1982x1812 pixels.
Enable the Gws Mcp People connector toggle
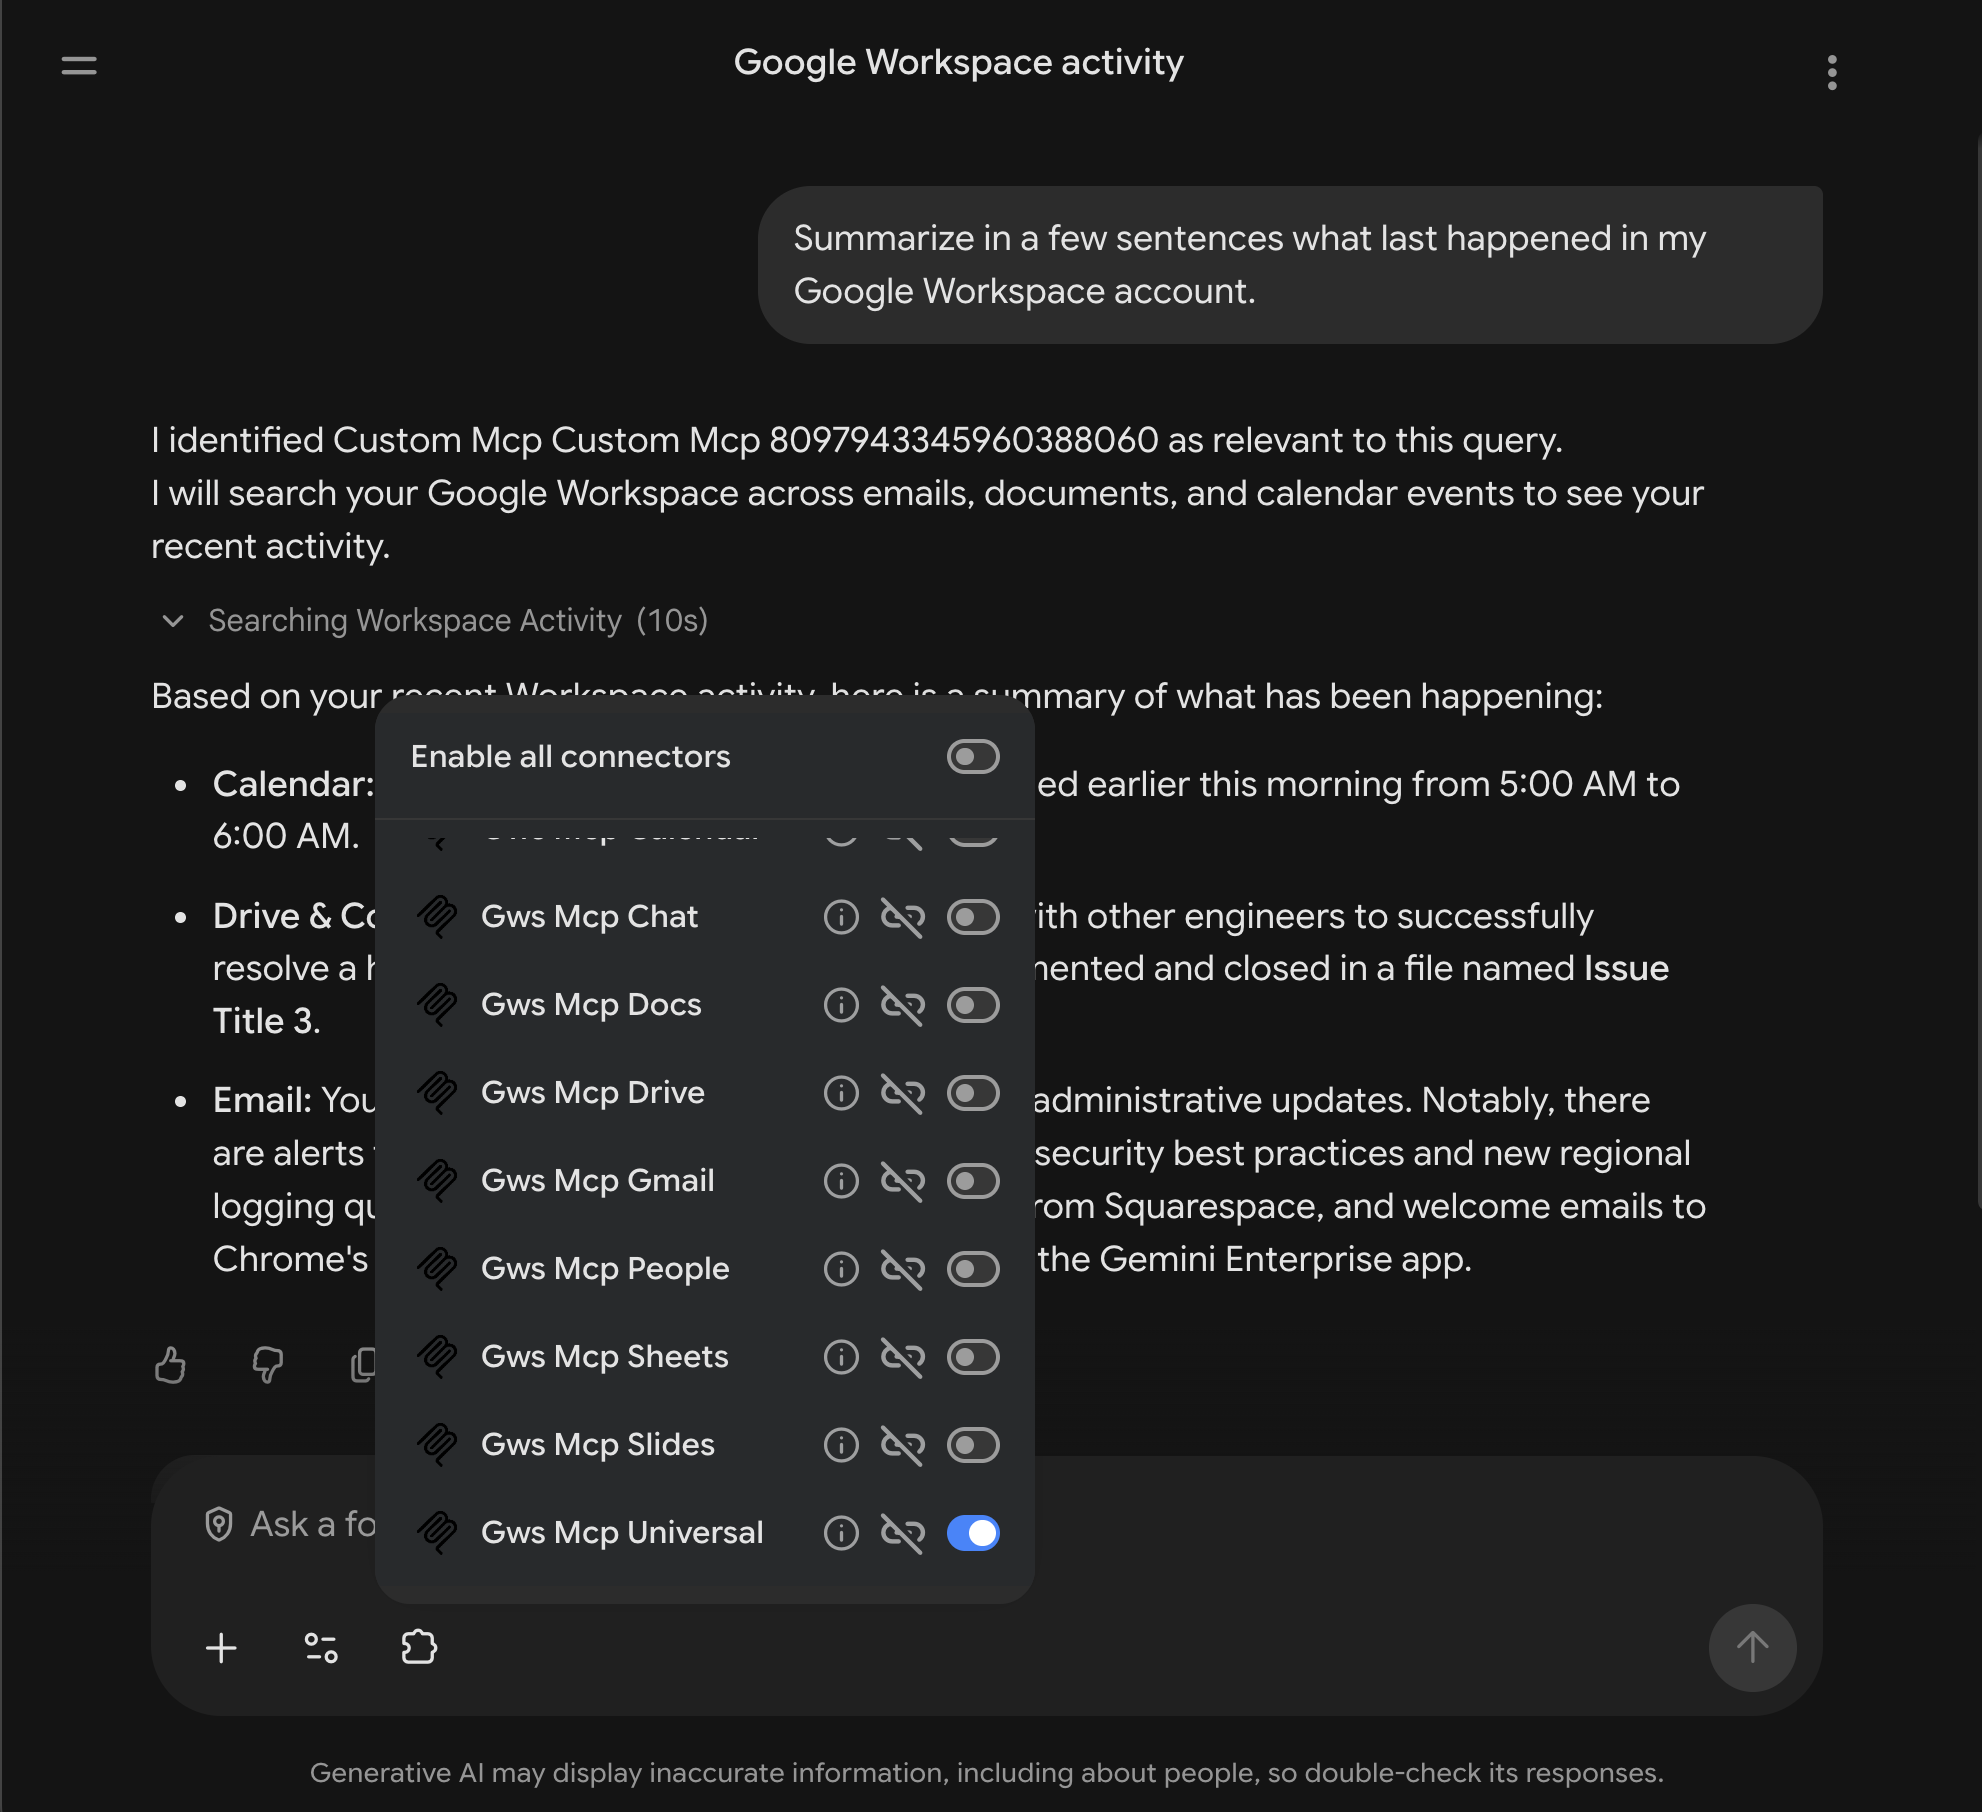[x=973, y=1269]
